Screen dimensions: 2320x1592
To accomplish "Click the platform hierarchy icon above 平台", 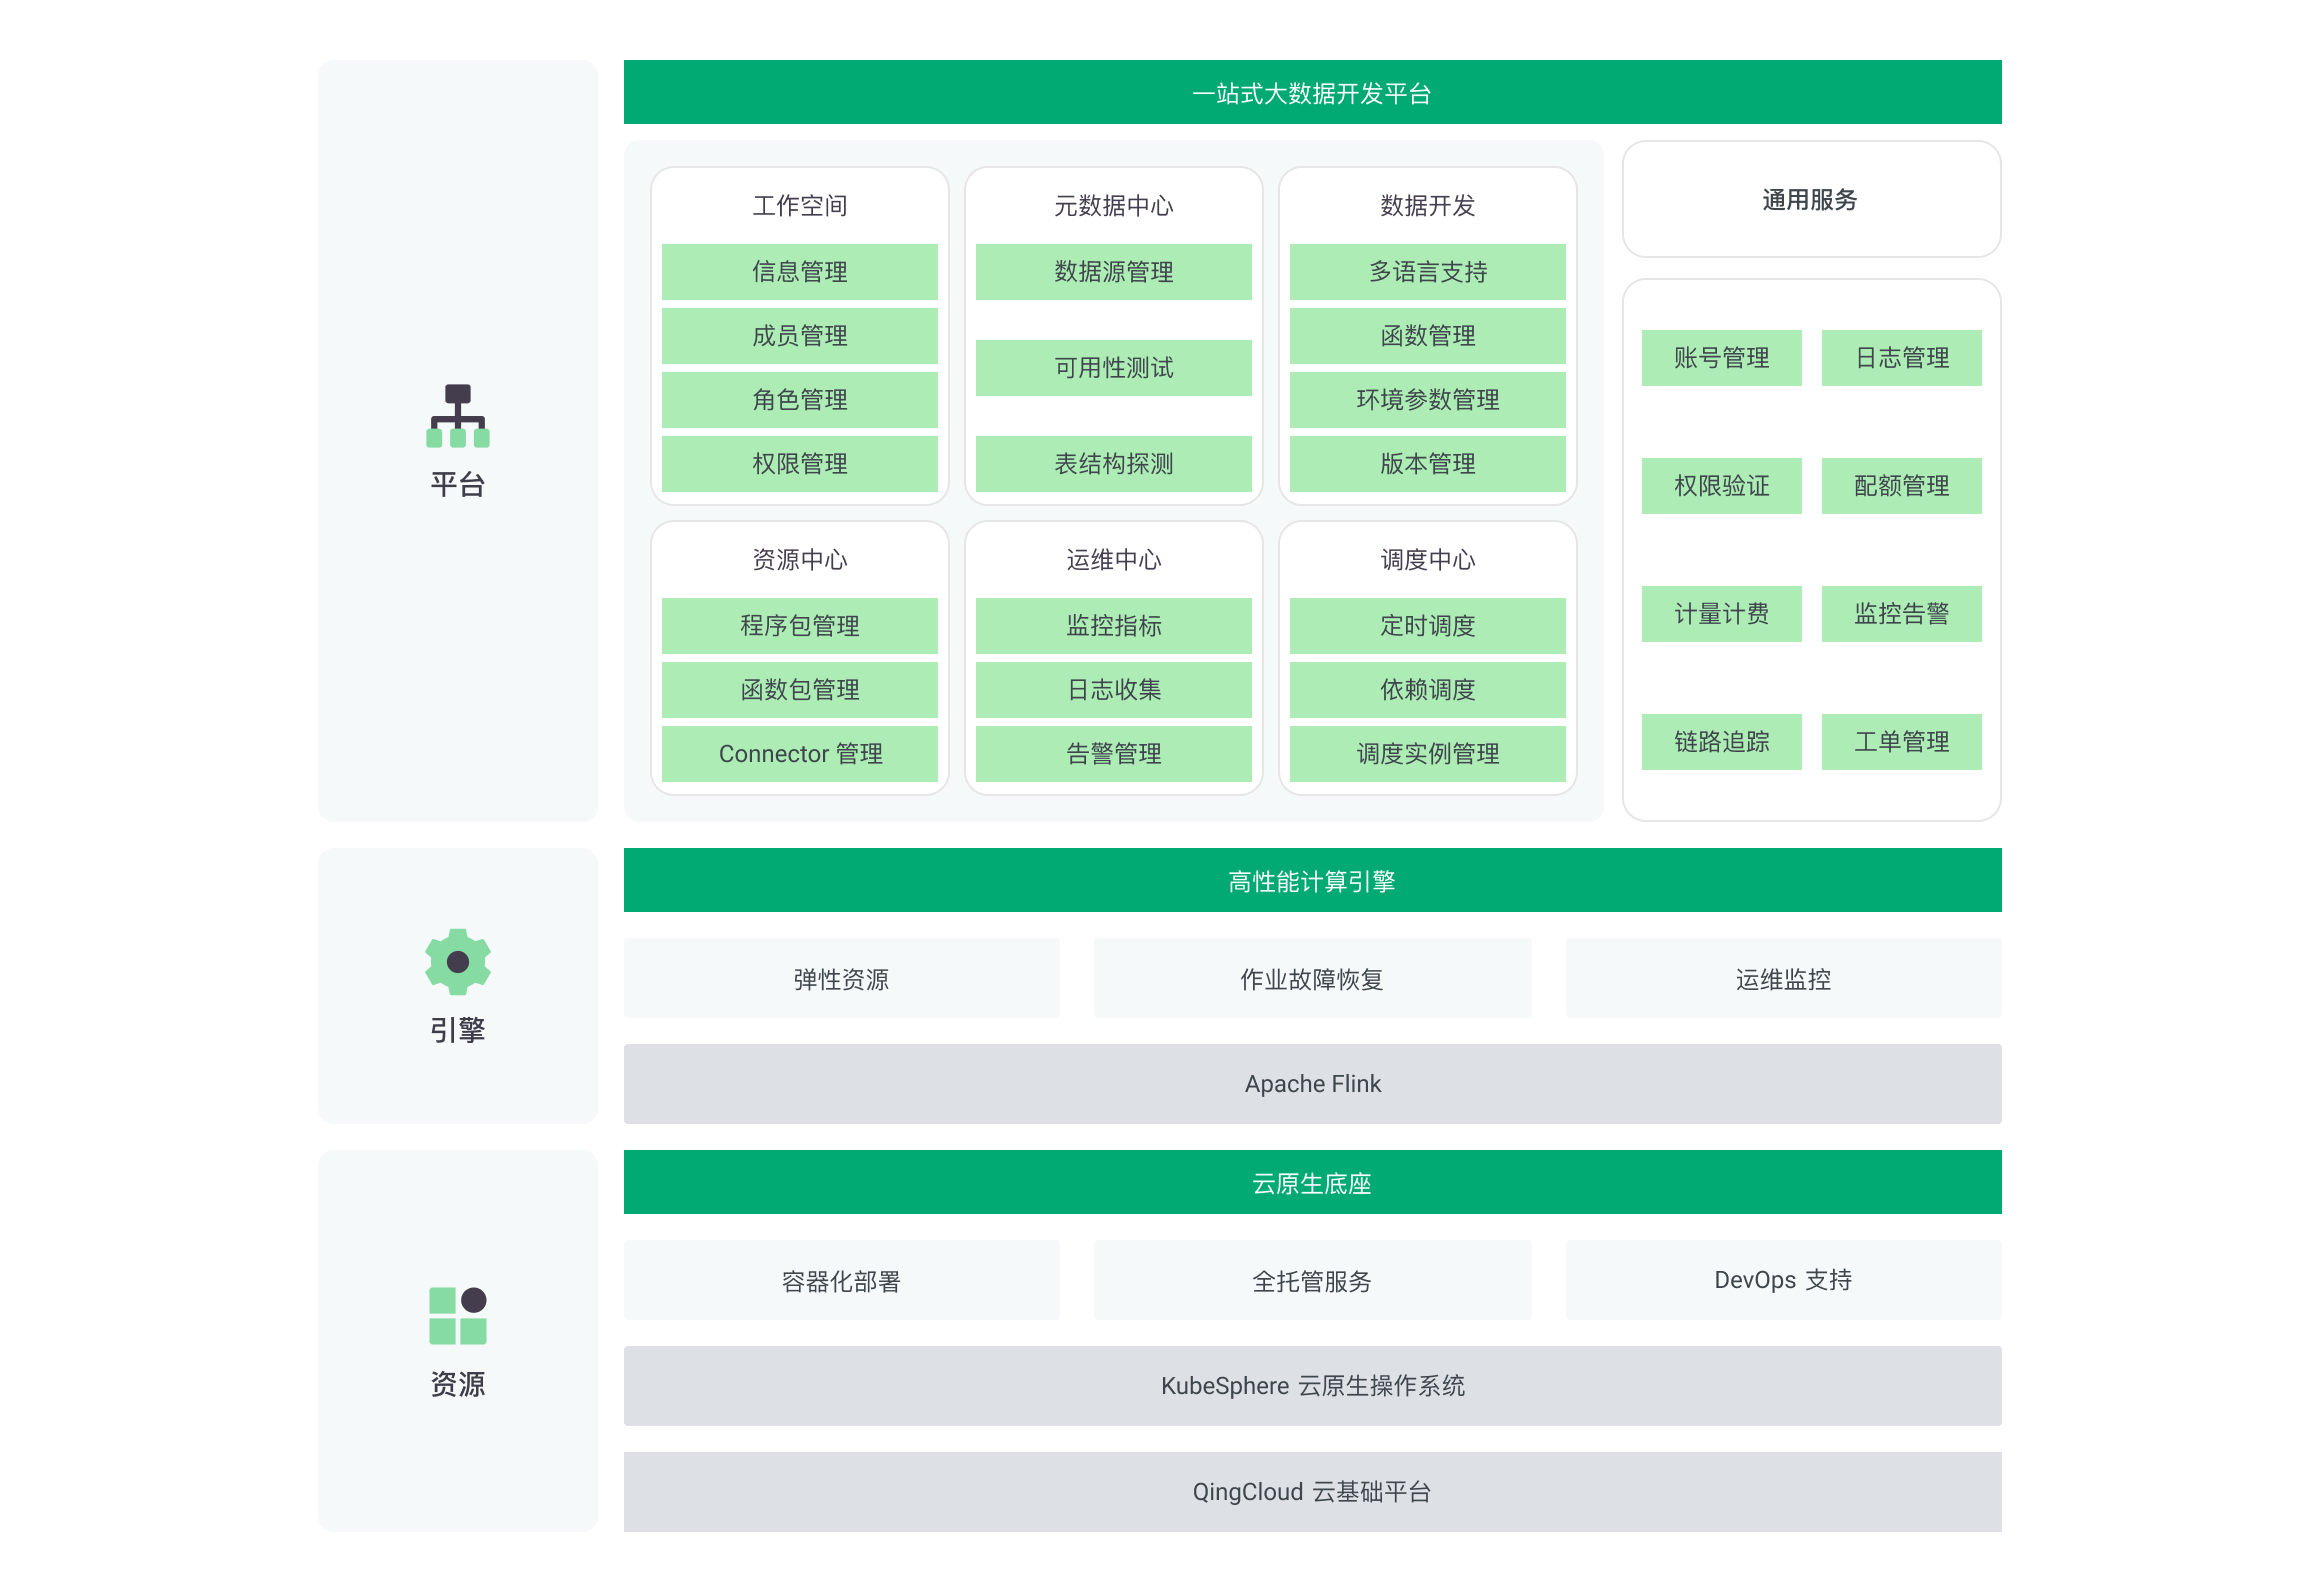I will [x=458, y=416].
